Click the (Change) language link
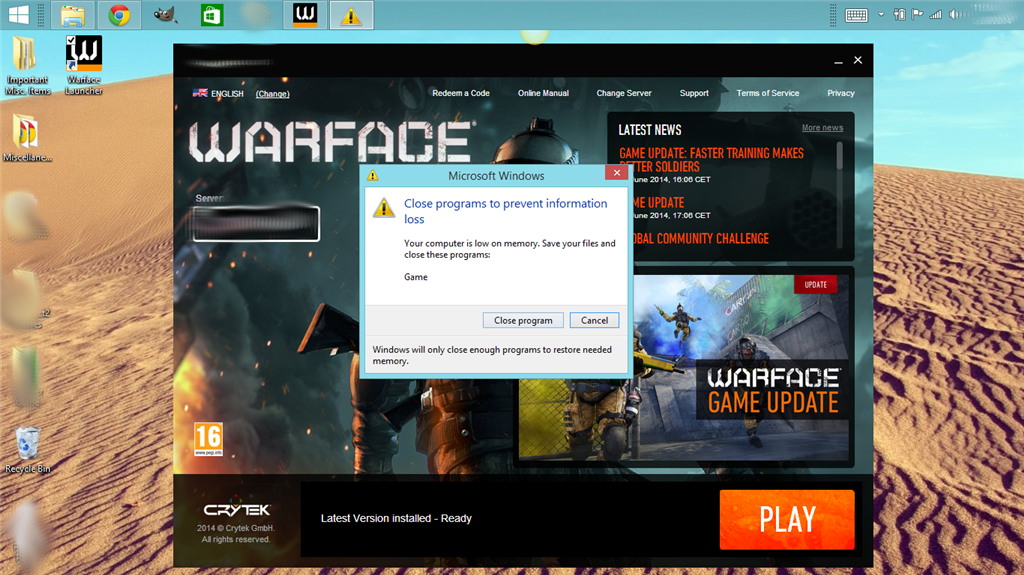 272,94
